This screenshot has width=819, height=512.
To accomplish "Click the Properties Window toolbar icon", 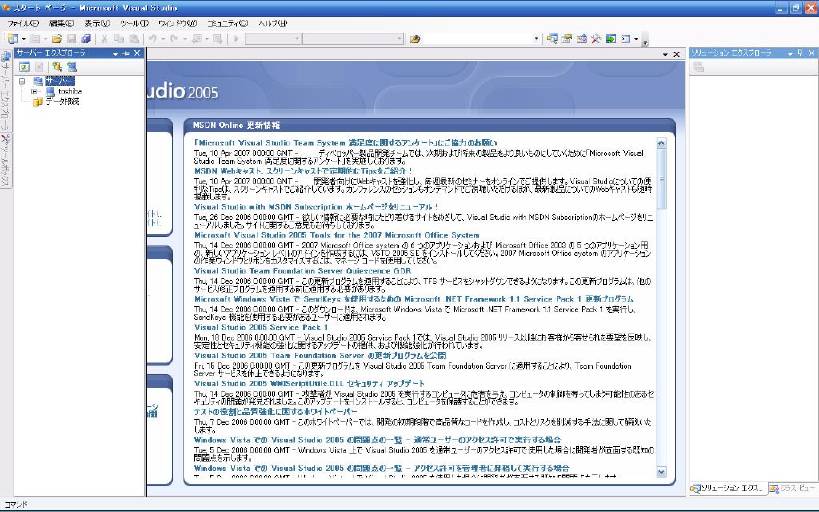I will point(567,39).
